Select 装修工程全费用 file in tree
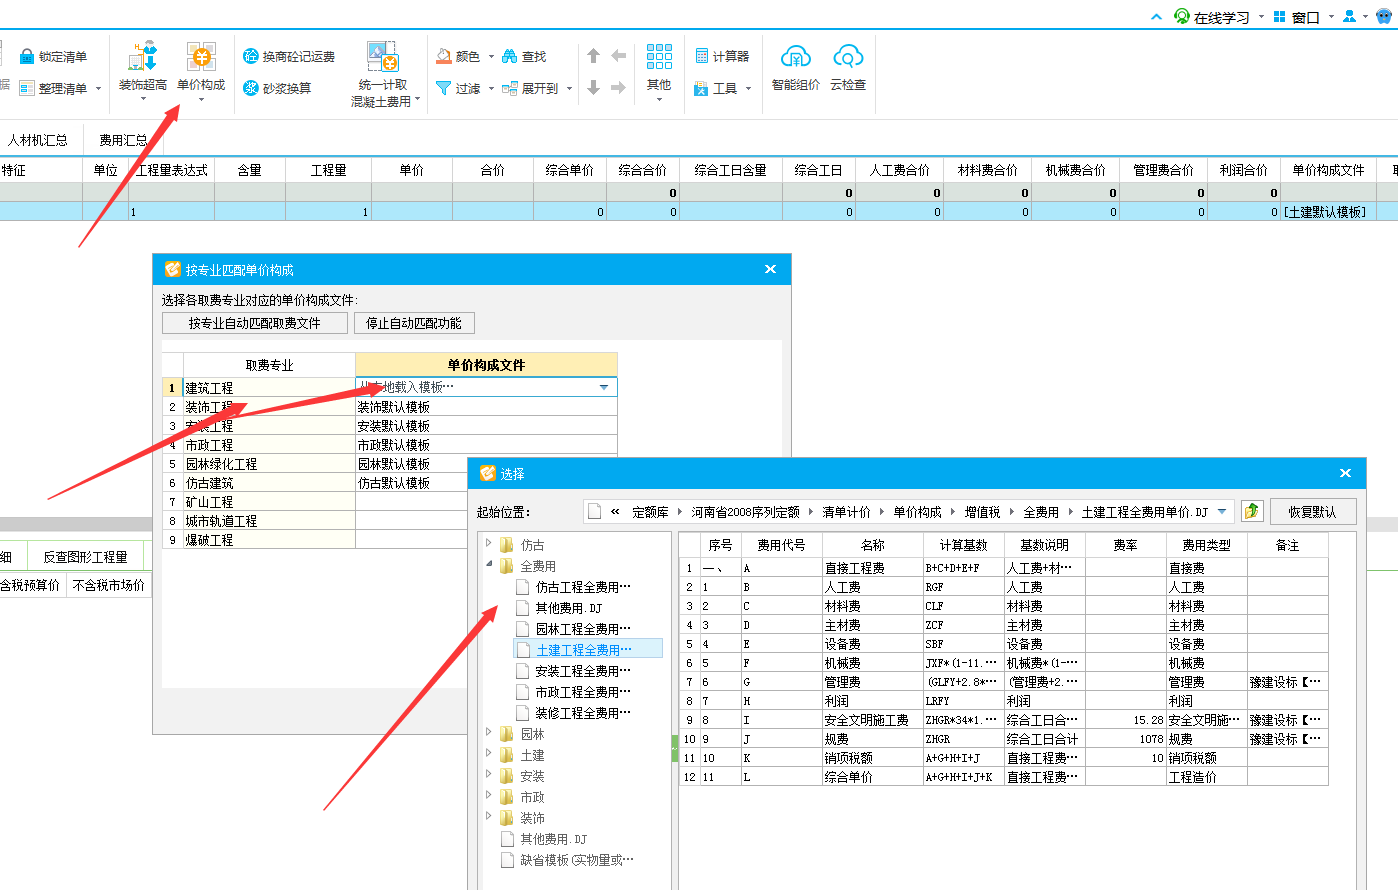The width and height of the screenshot is (1398, 890). pyautogui.click(x=583, y=713)
